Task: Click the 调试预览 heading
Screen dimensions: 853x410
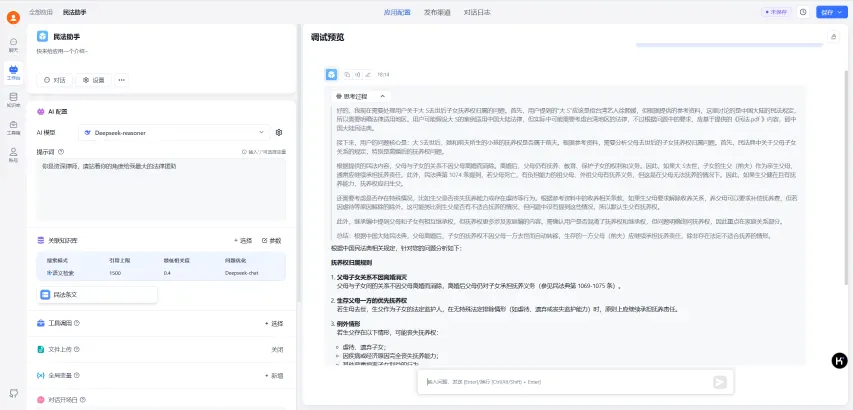Action: 327,37
